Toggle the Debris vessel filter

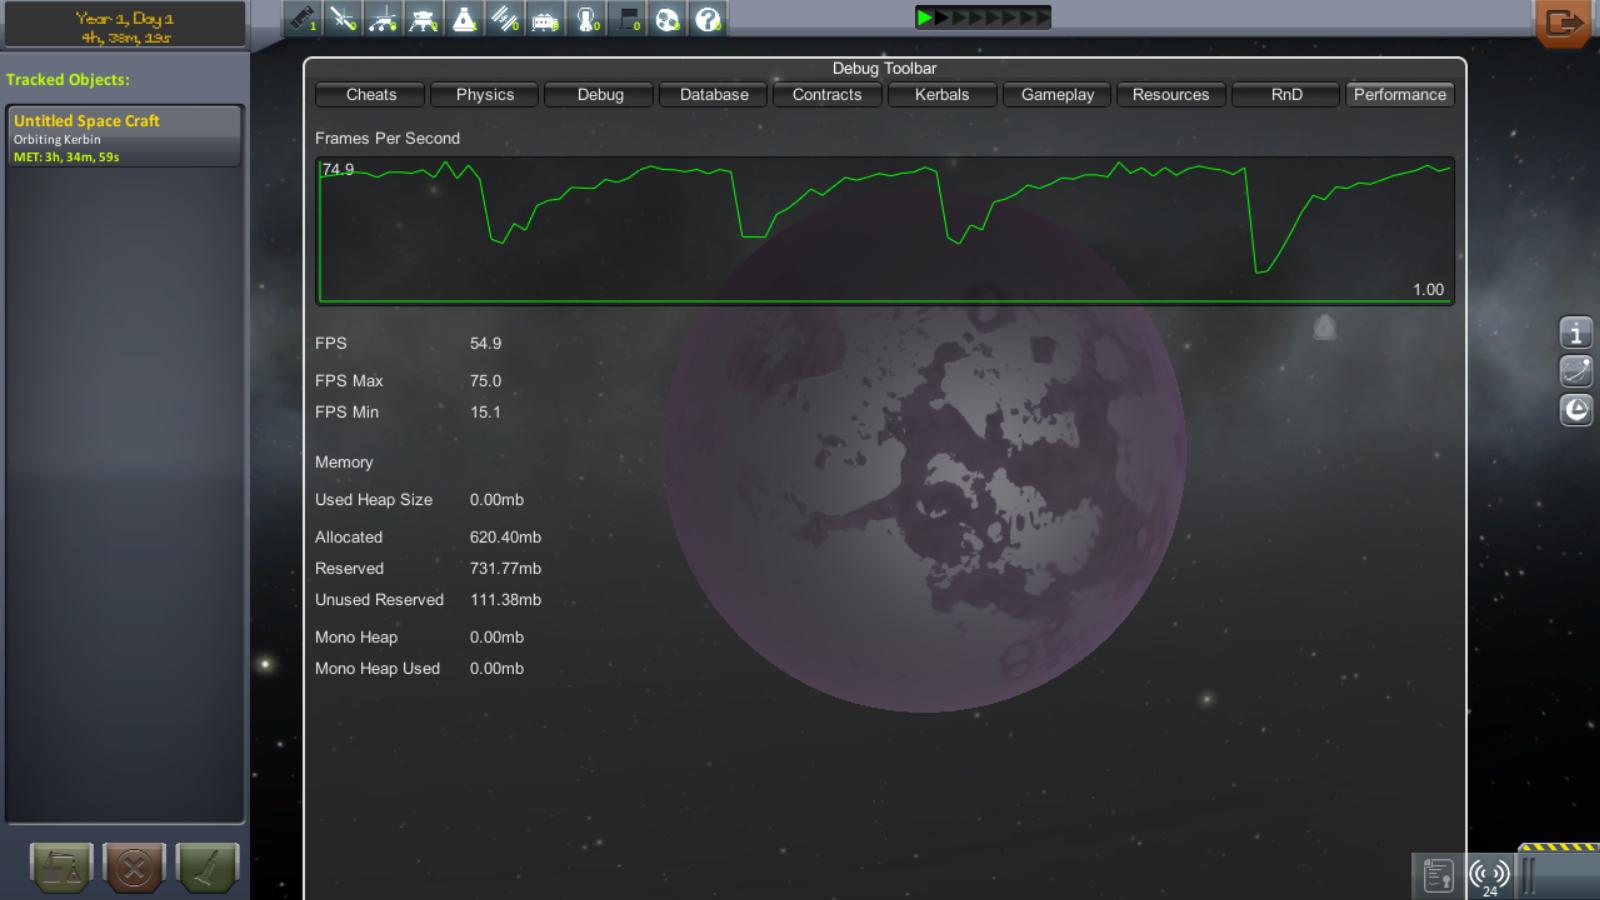coord(302,19)
